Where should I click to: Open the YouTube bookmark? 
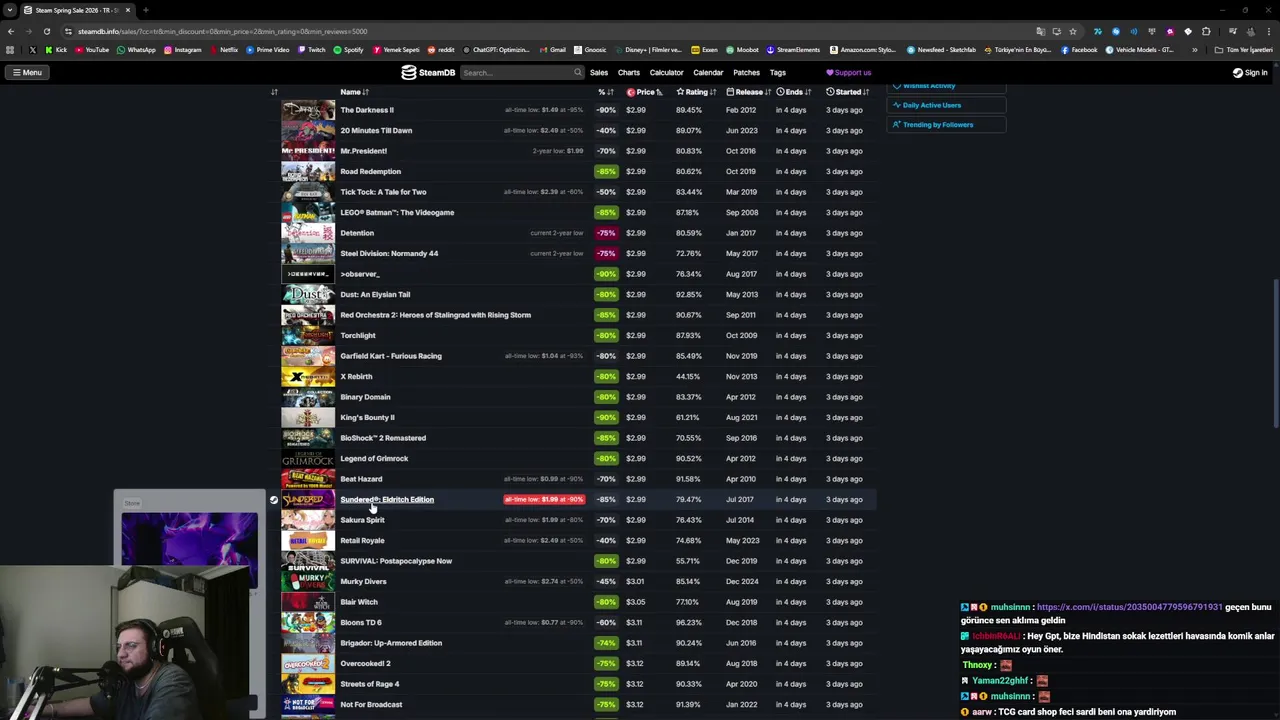point(92,50)
